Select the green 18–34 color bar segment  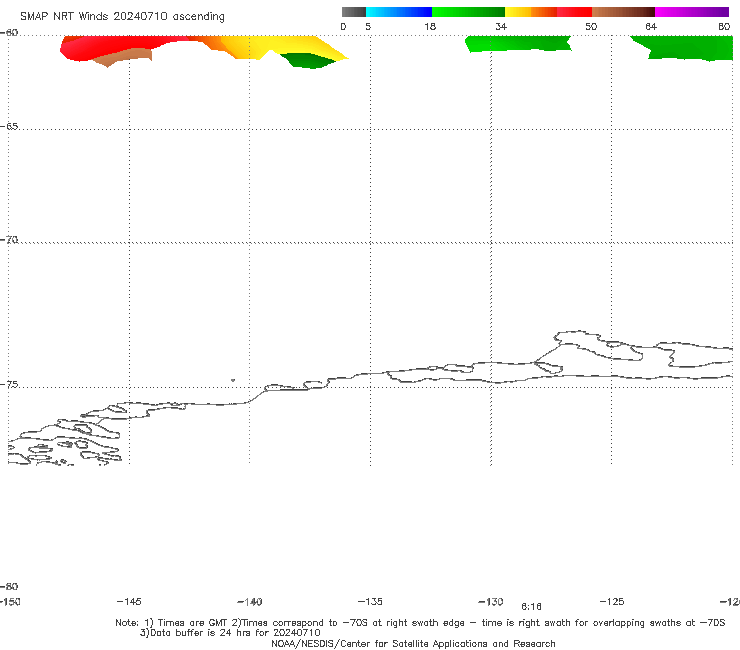(x=468, y=12)
